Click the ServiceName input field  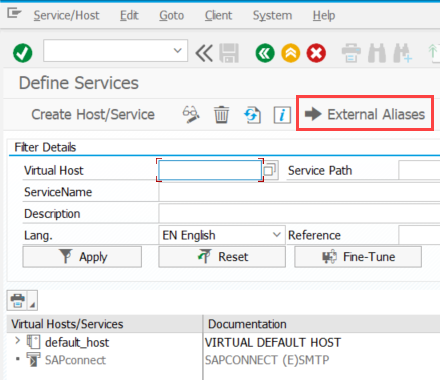click(299, 192)
